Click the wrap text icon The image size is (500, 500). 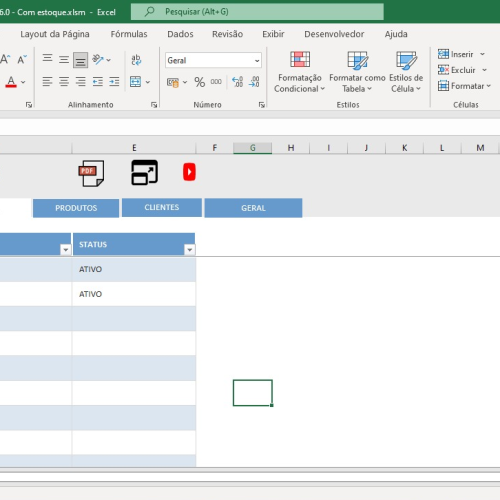(136, 60)
